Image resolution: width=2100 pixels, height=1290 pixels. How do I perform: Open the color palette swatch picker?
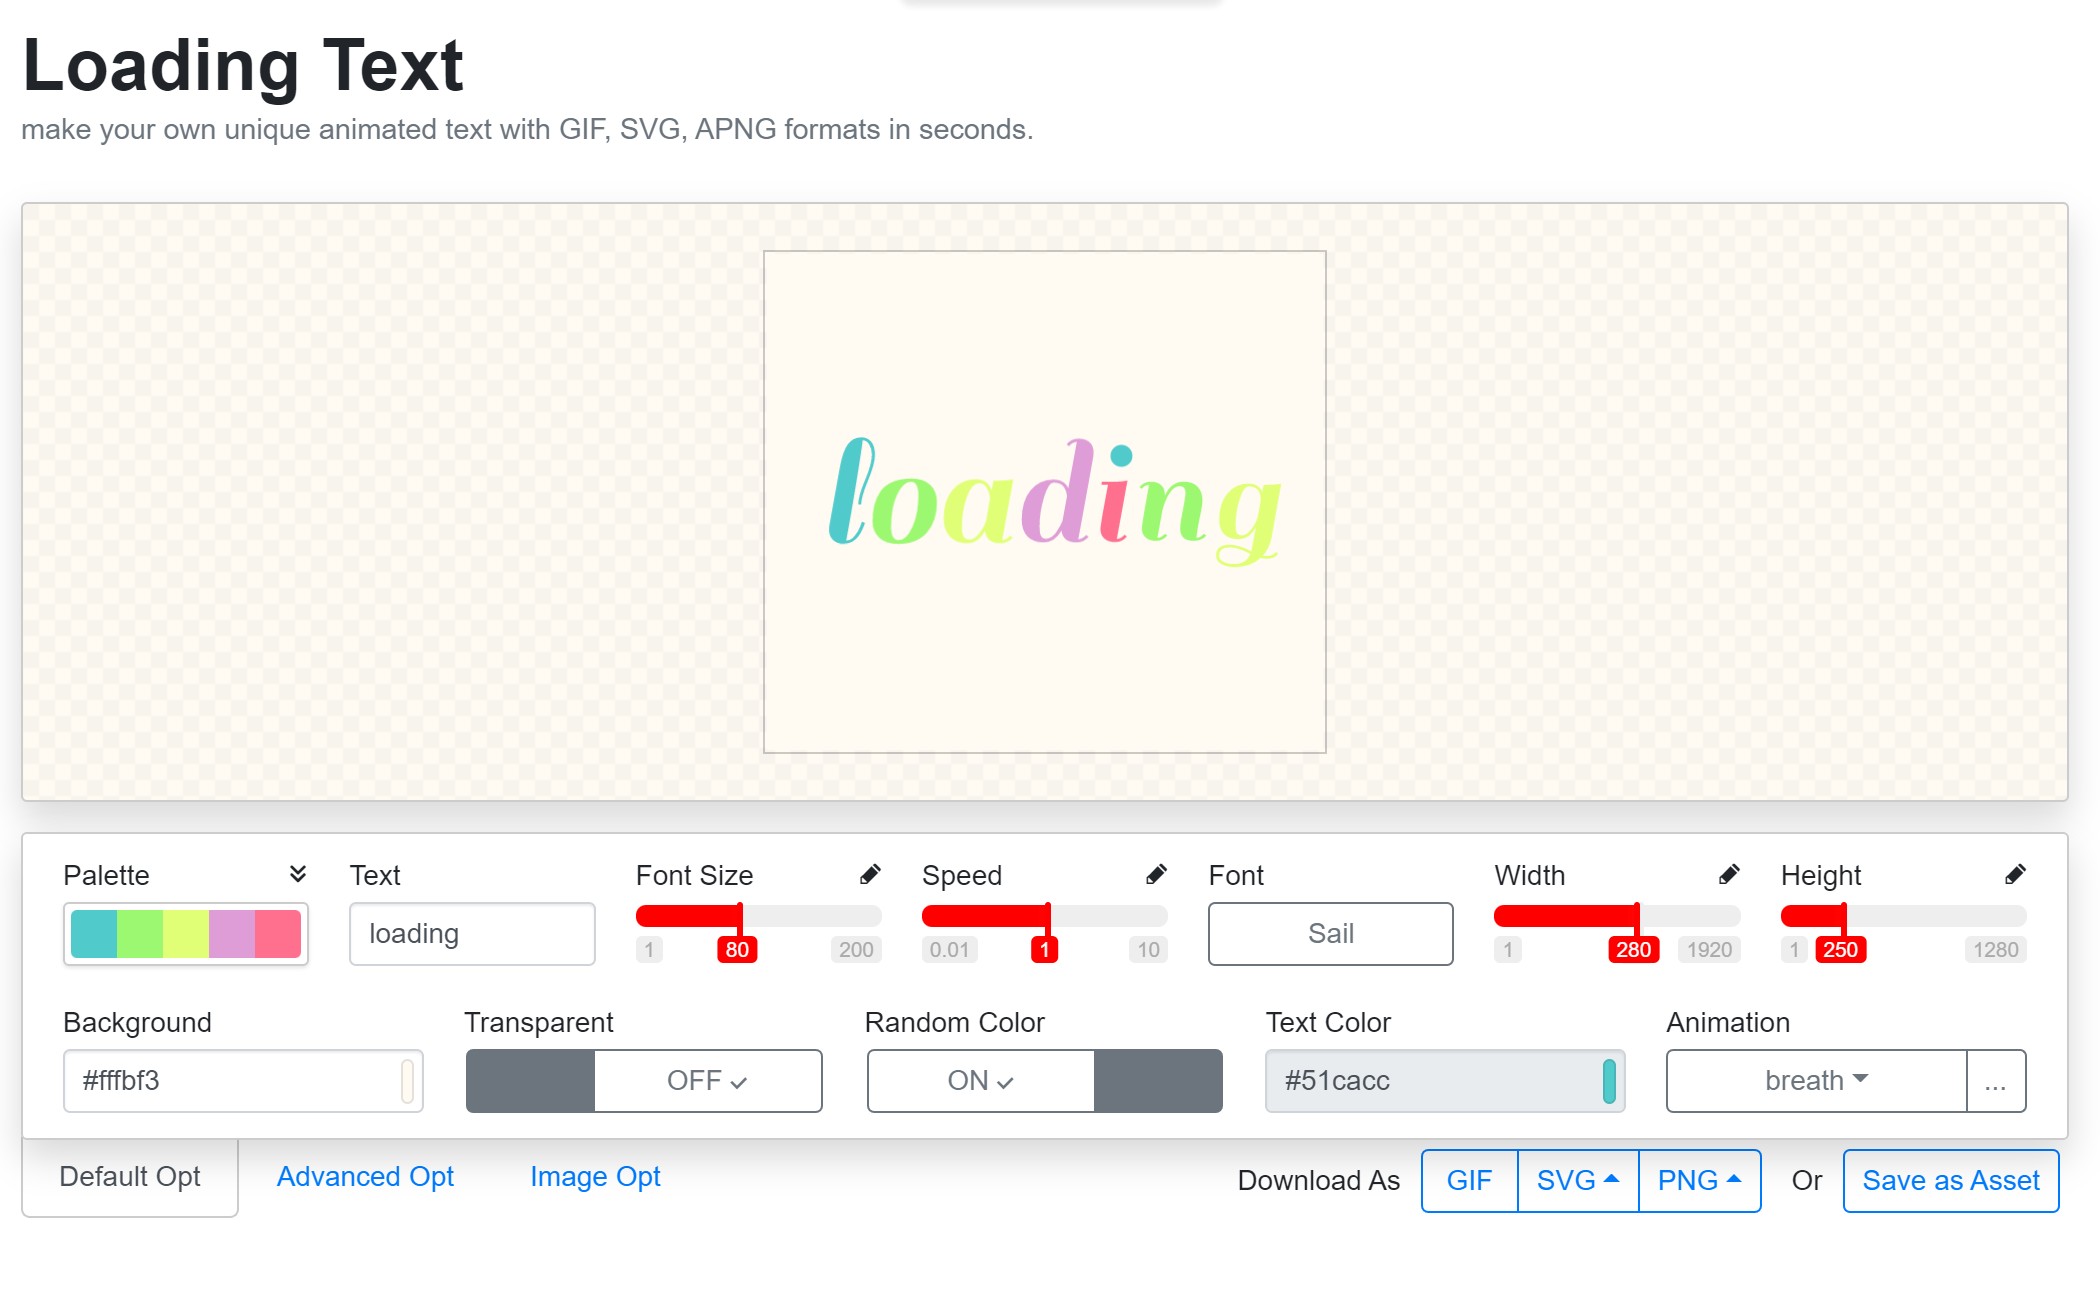186,934
